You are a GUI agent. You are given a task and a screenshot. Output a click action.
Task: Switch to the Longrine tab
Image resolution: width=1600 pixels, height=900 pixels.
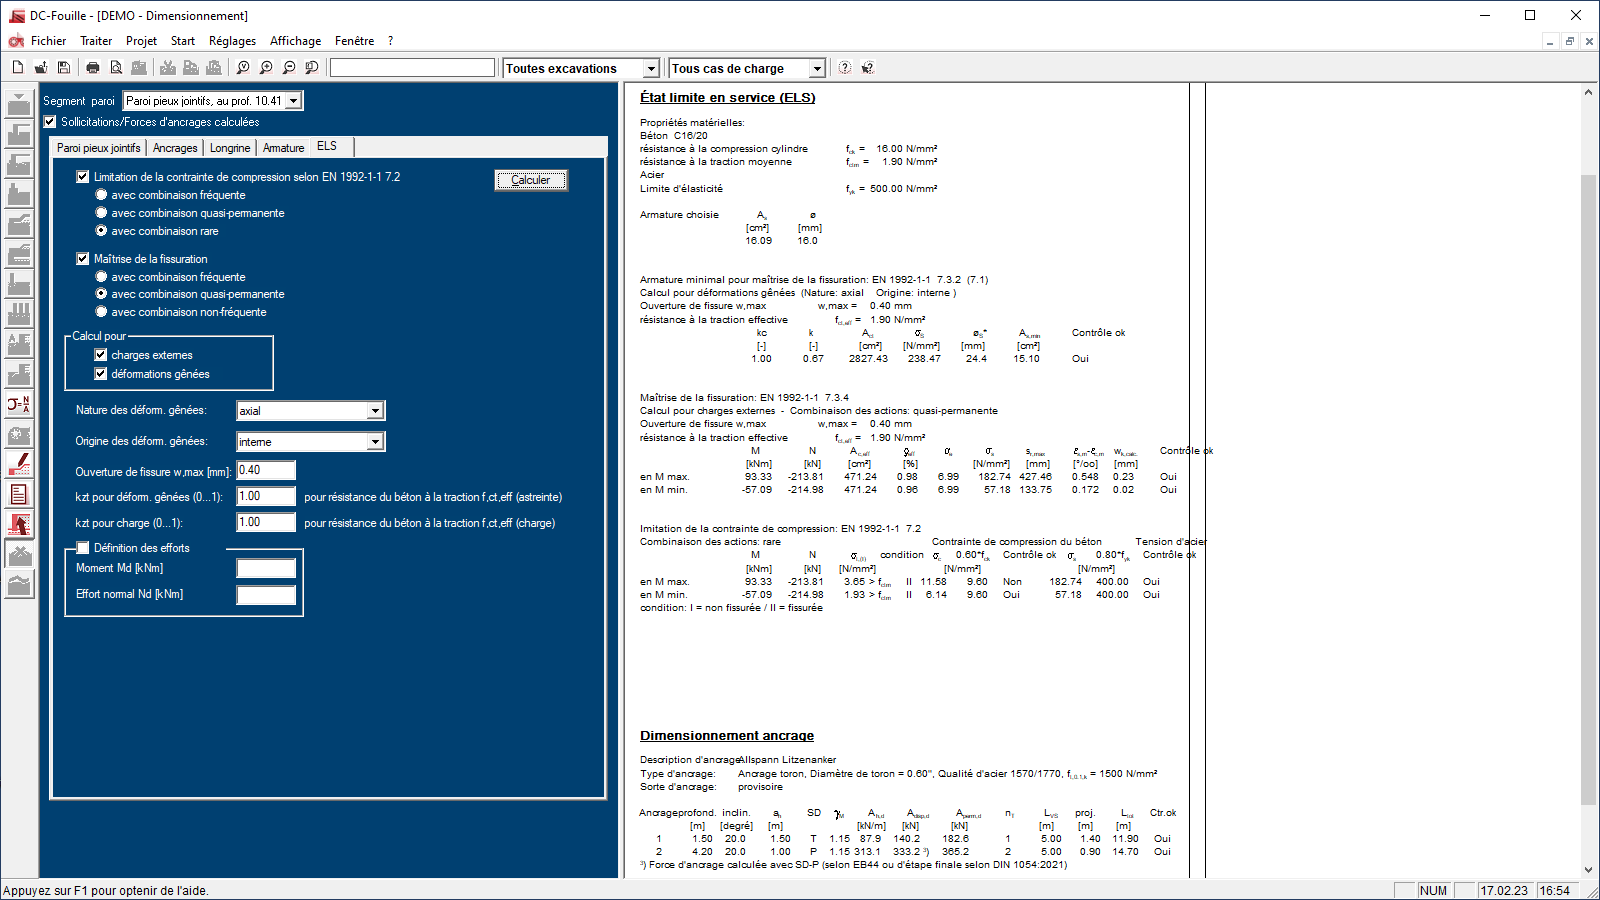click(x=230, y=148)
